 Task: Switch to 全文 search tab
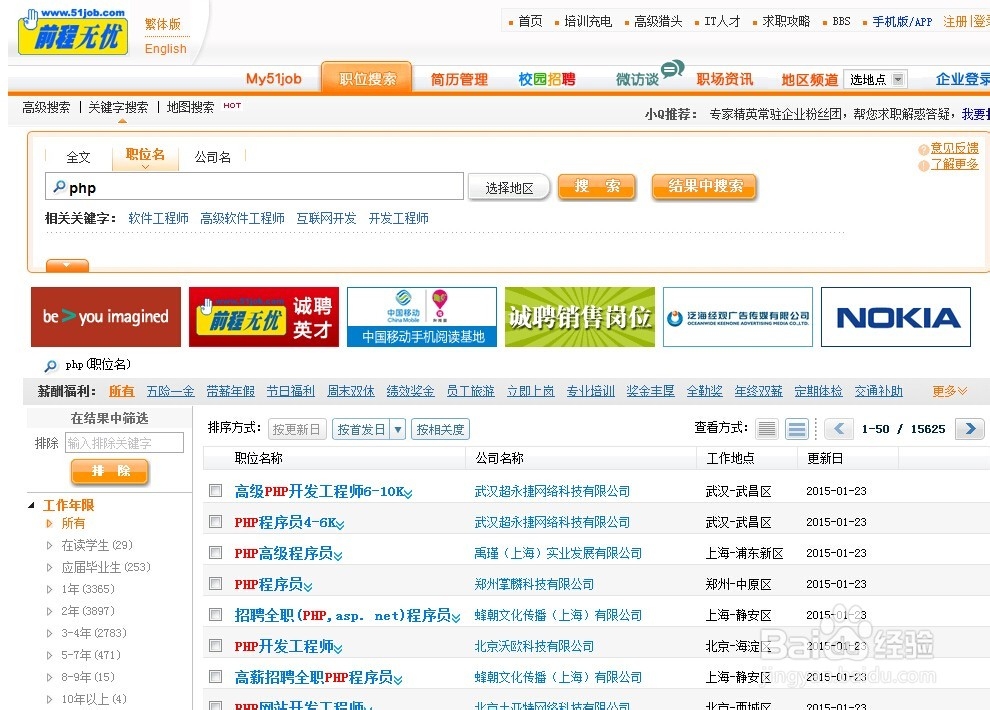tap(78, 157)
